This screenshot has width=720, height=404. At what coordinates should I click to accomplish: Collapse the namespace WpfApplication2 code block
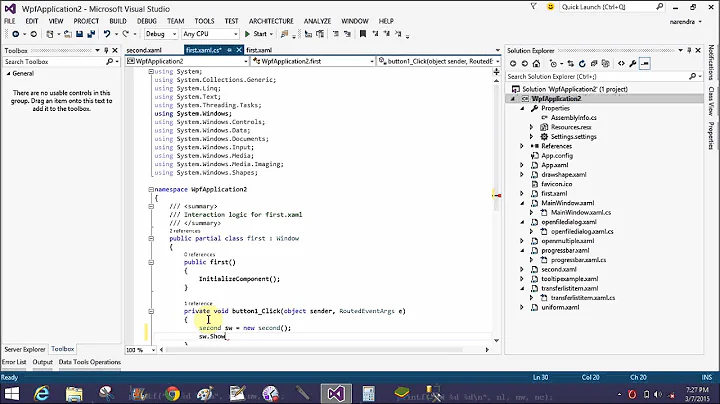151,189
